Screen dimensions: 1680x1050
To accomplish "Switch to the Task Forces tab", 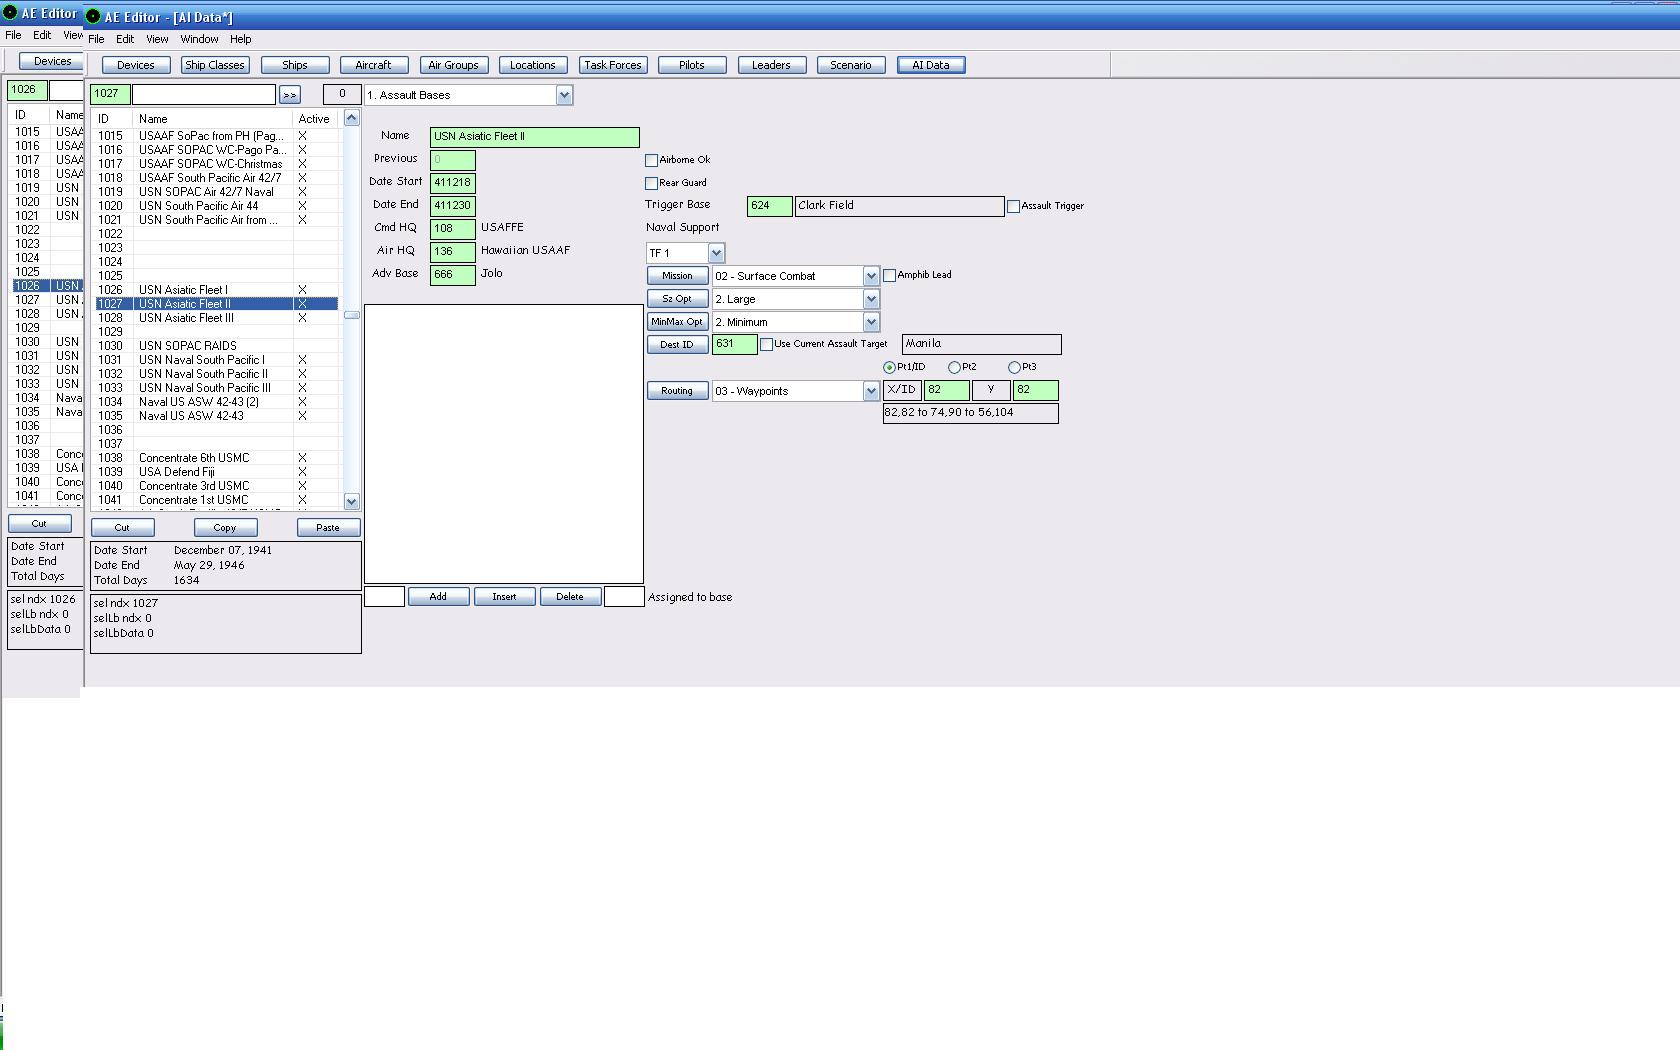I will coord(613,65).
